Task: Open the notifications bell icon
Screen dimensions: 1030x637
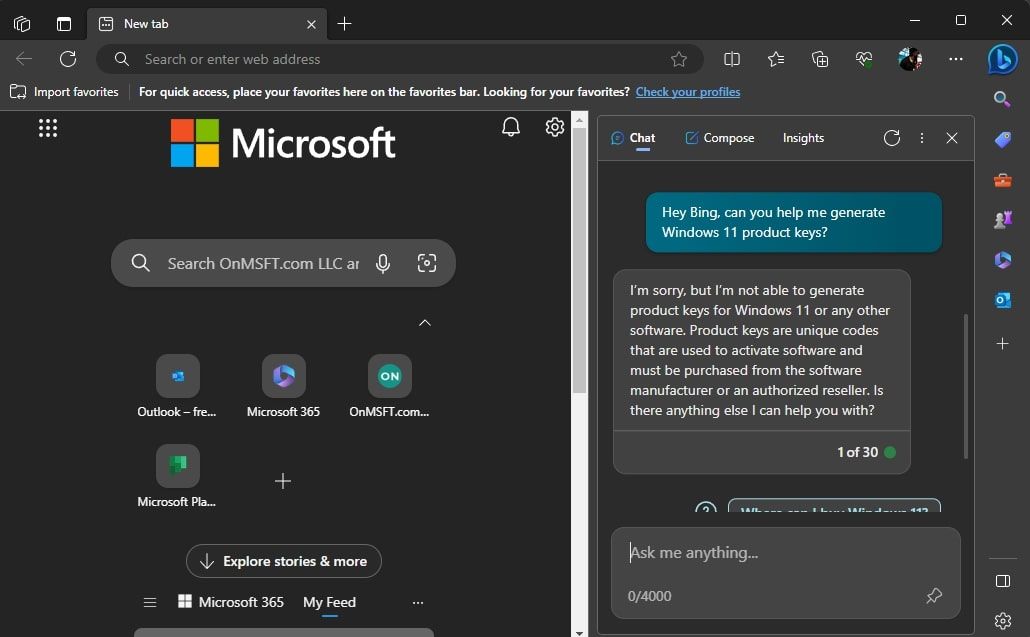Action: pos(510,127)
